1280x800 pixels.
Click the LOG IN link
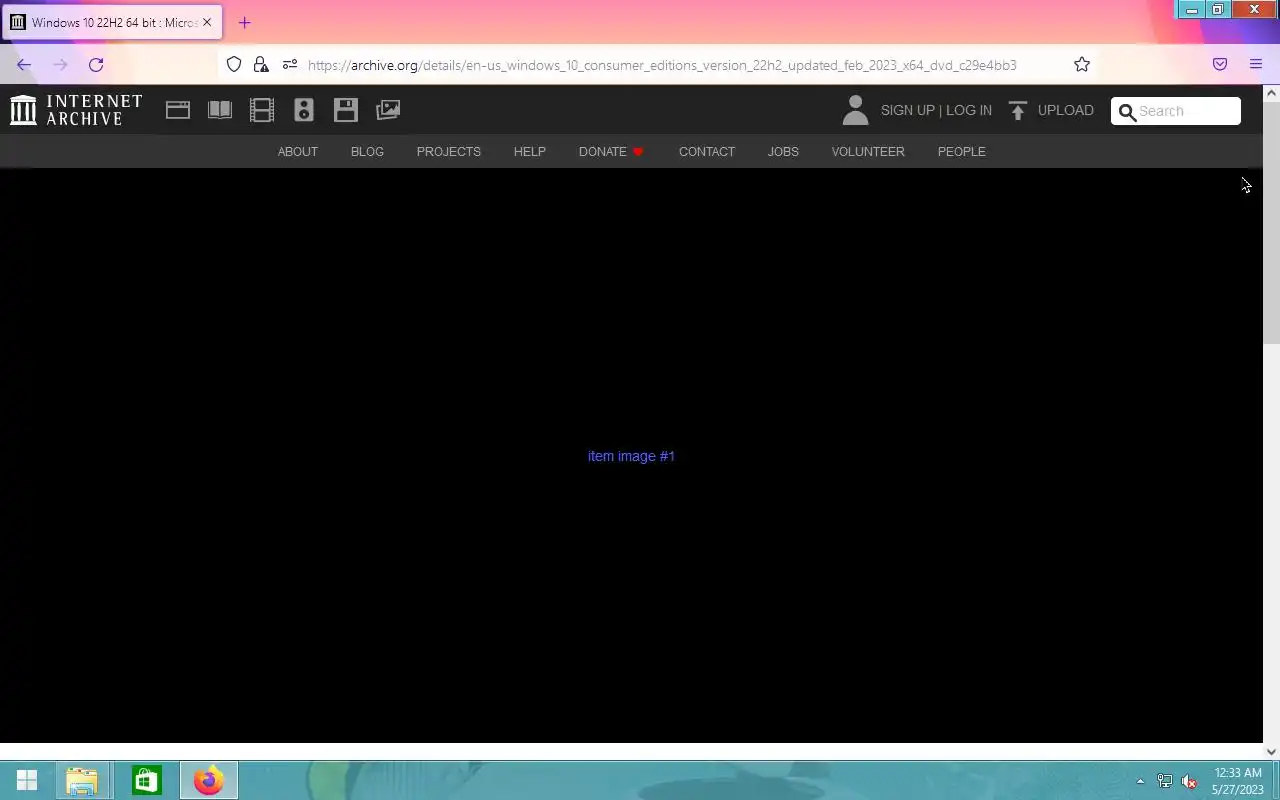[969, 110]
